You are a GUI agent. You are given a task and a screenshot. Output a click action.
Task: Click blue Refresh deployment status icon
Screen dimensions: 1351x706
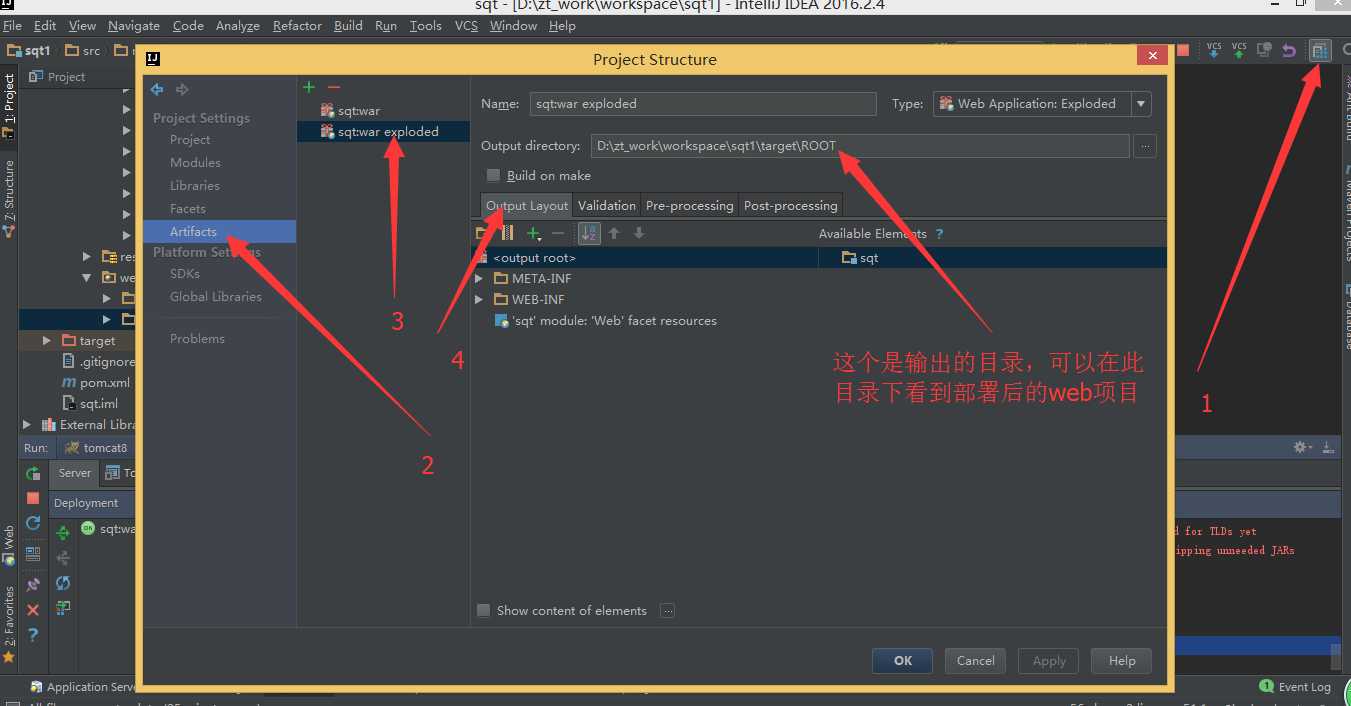click(63, 583)
